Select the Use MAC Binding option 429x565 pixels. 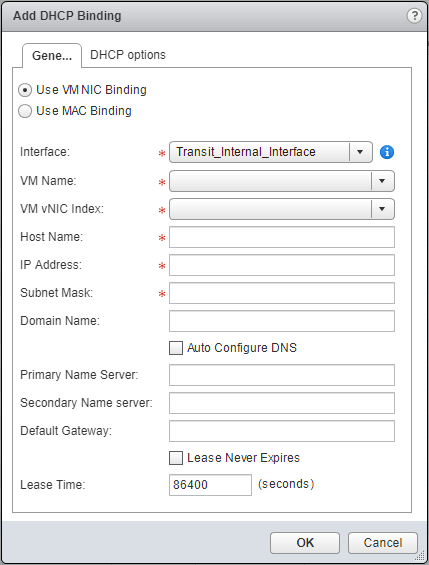point(25,111)
